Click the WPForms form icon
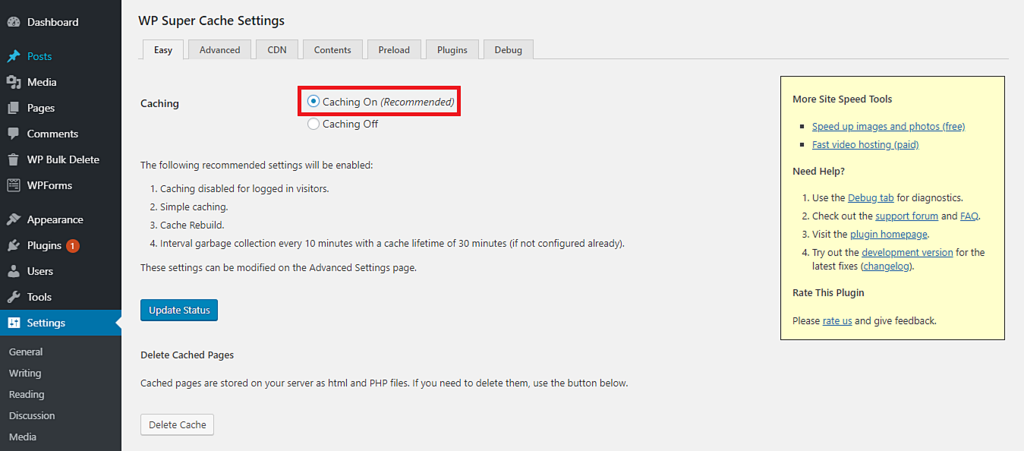 [x=13, y=185]
